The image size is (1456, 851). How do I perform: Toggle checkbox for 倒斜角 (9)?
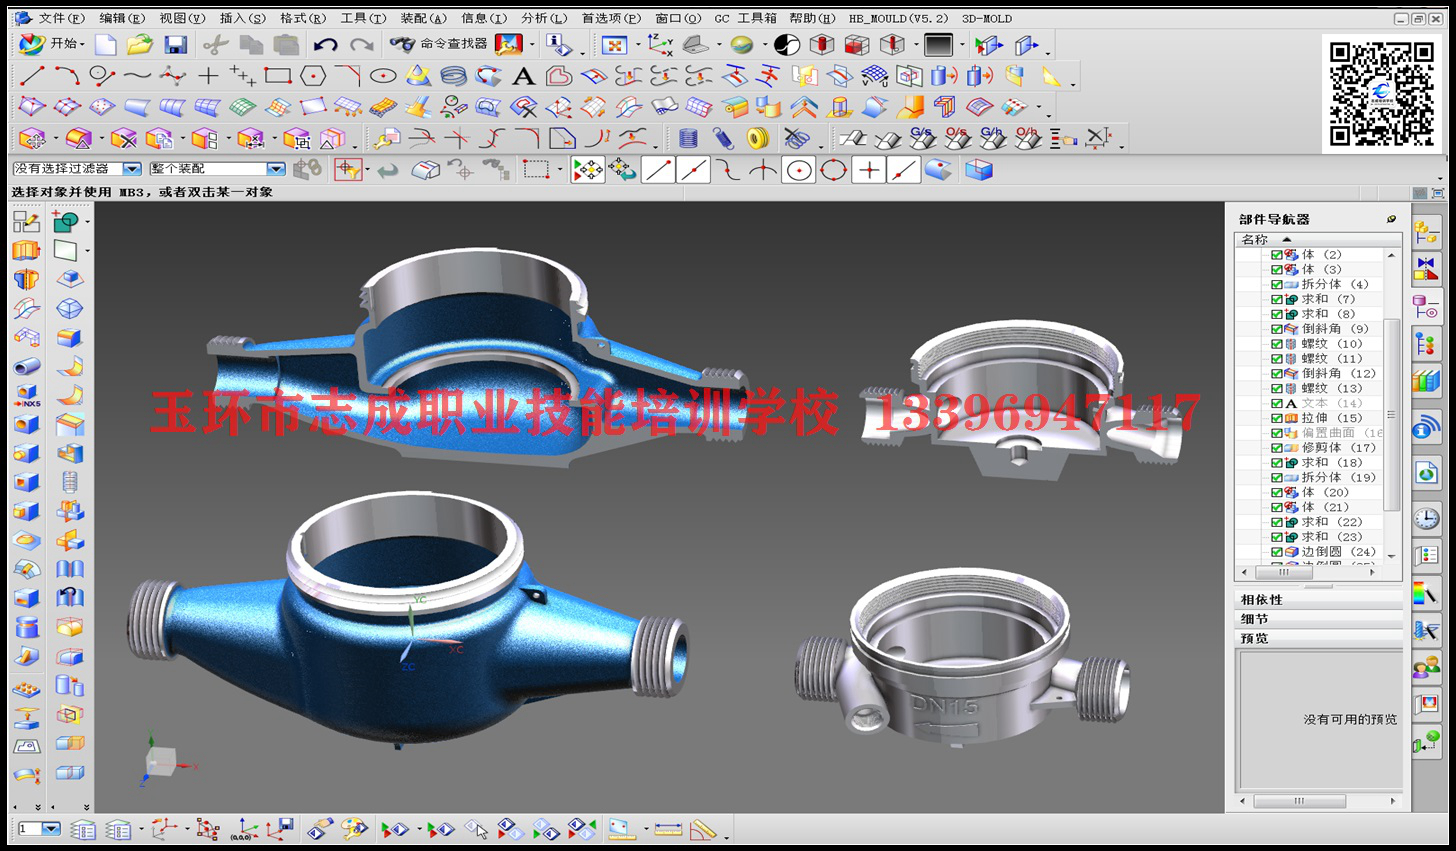(1277, 329)
